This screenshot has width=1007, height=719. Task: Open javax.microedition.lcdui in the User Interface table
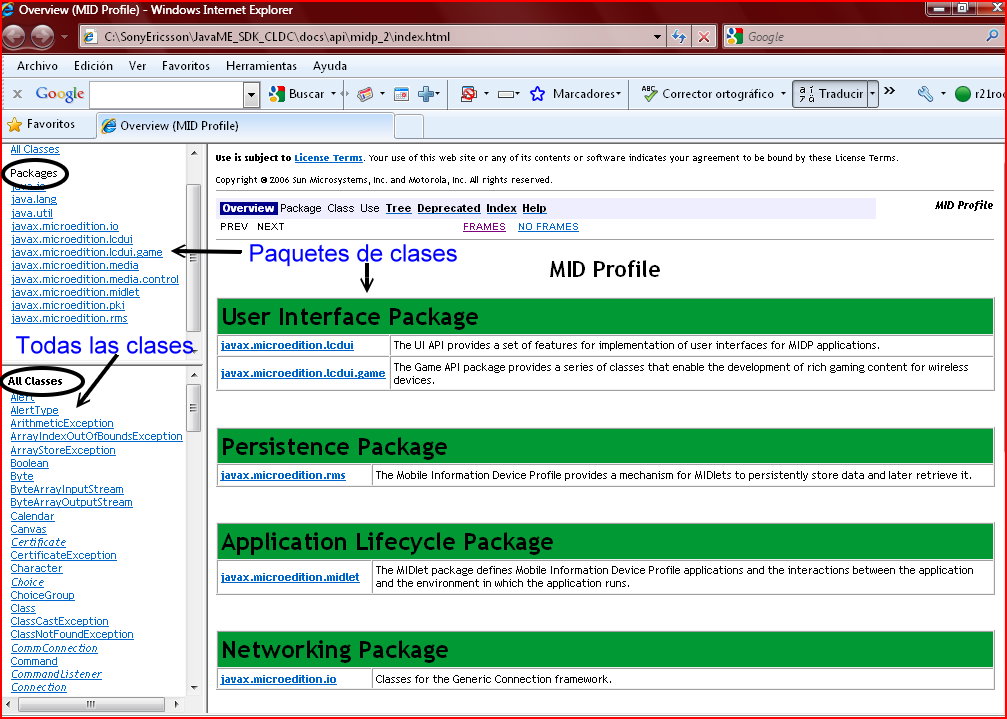click(x=287, y=345)
